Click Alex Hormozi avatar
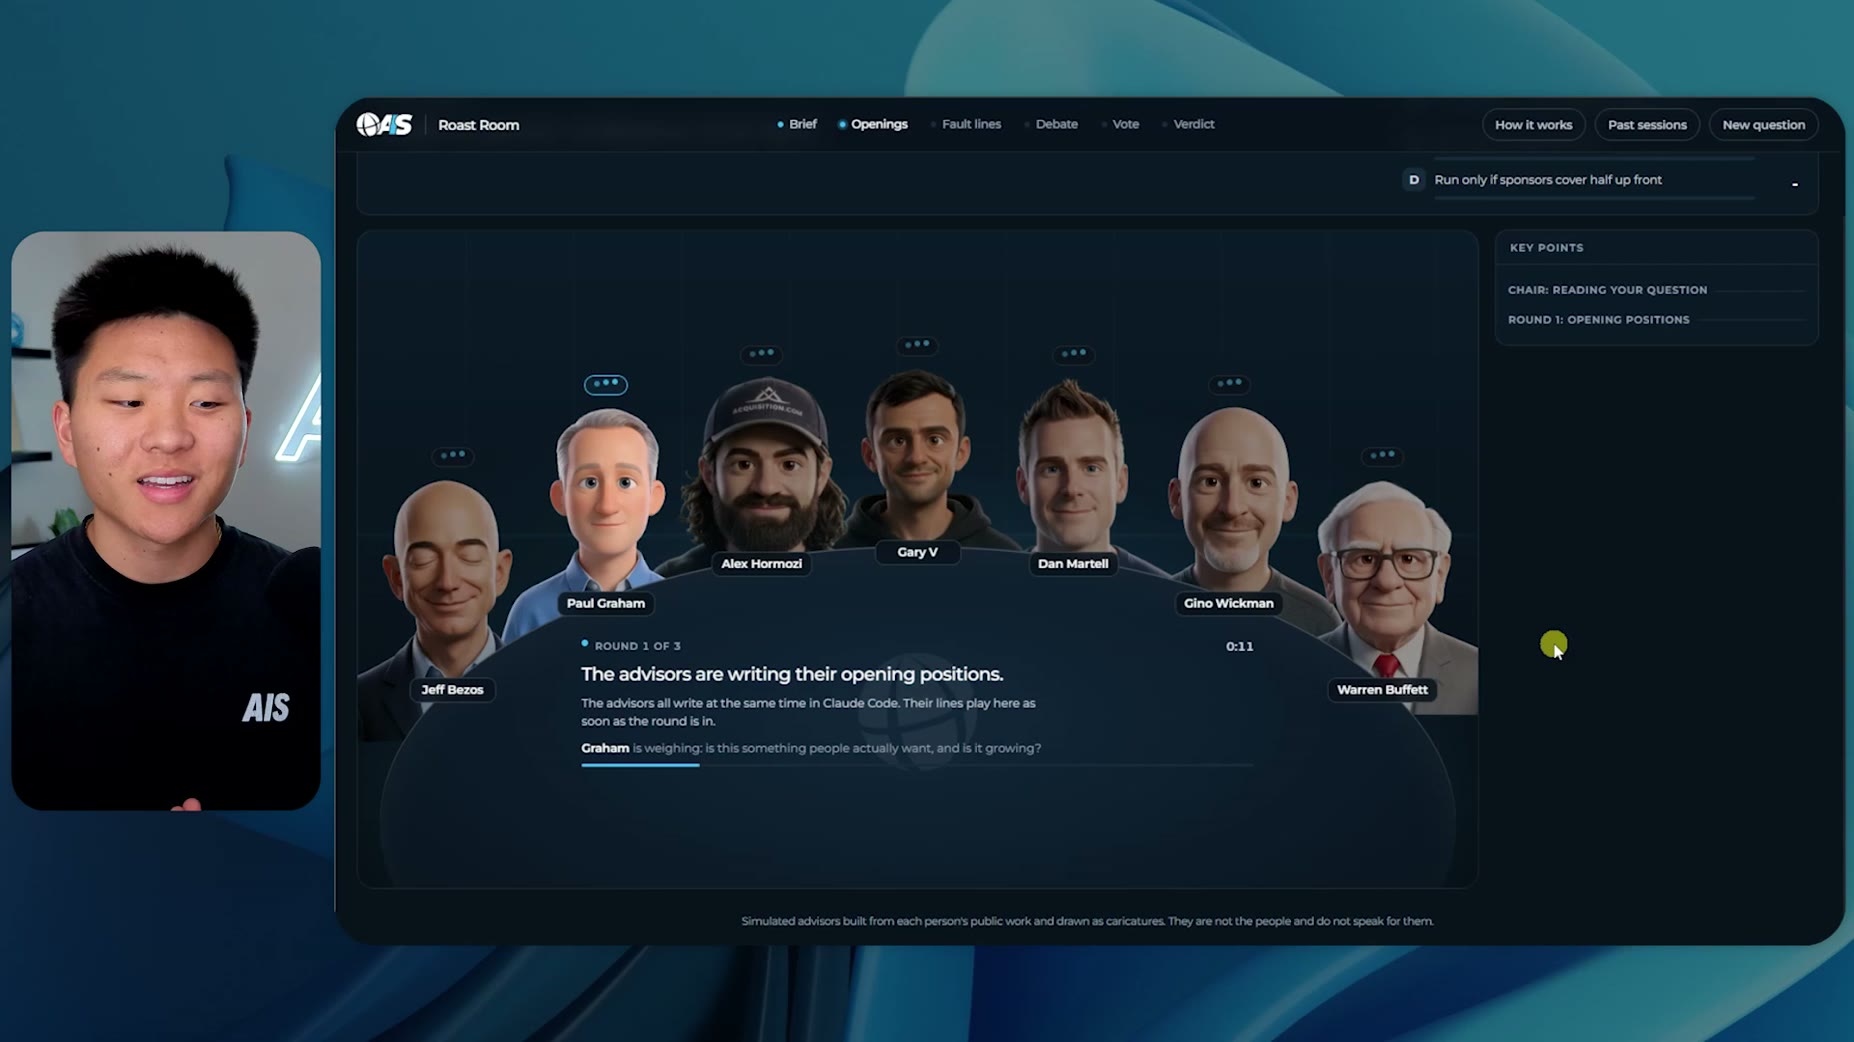This screenshot has width=1854, height=1042. pos(764,465)
